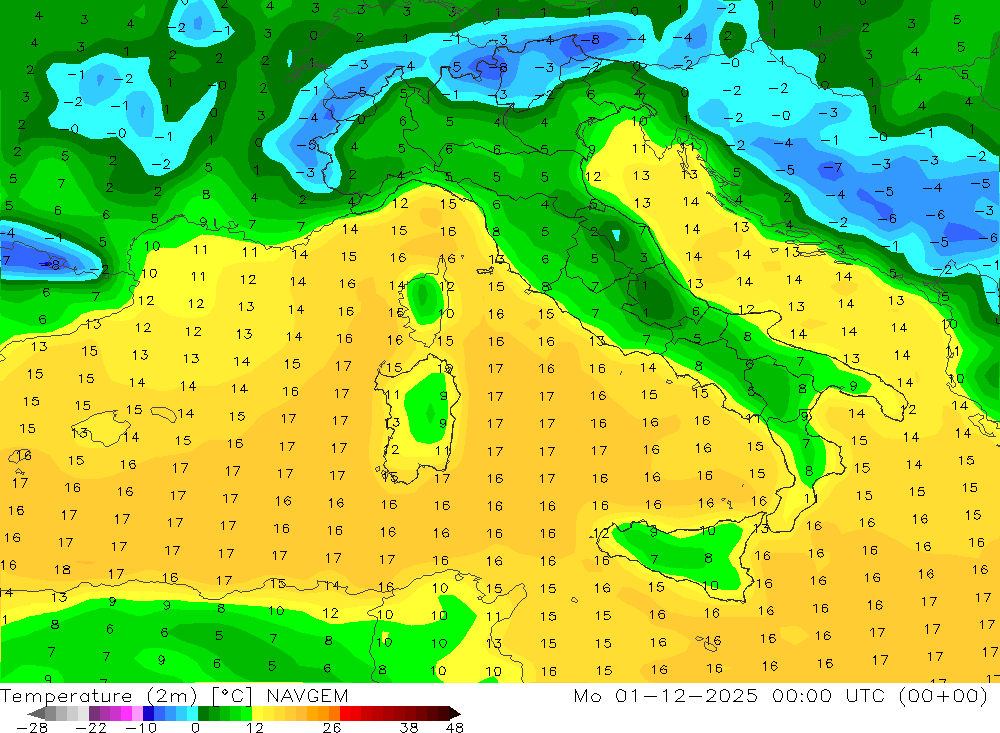Click the "−22" legend label
This screenshot has height=733, width=1000.
(91, 727)
